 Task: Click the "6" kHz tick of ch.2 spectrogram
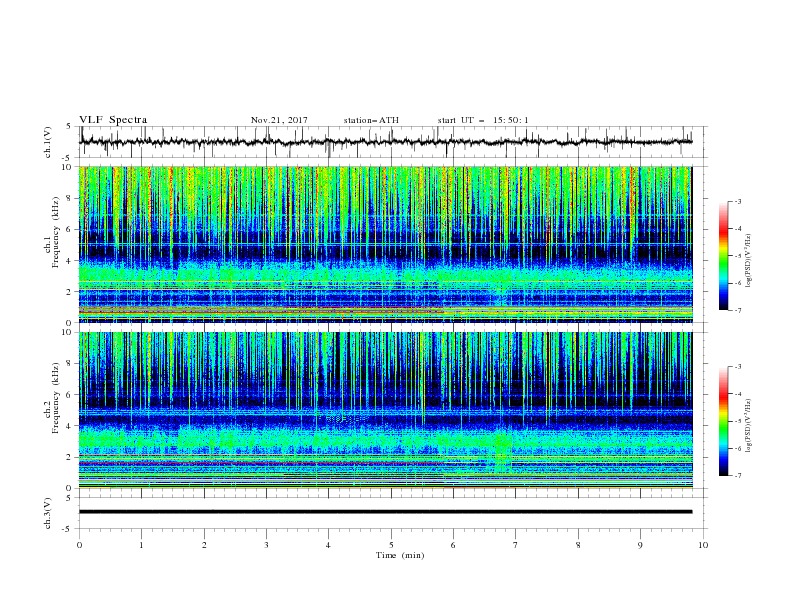(71, 394)
